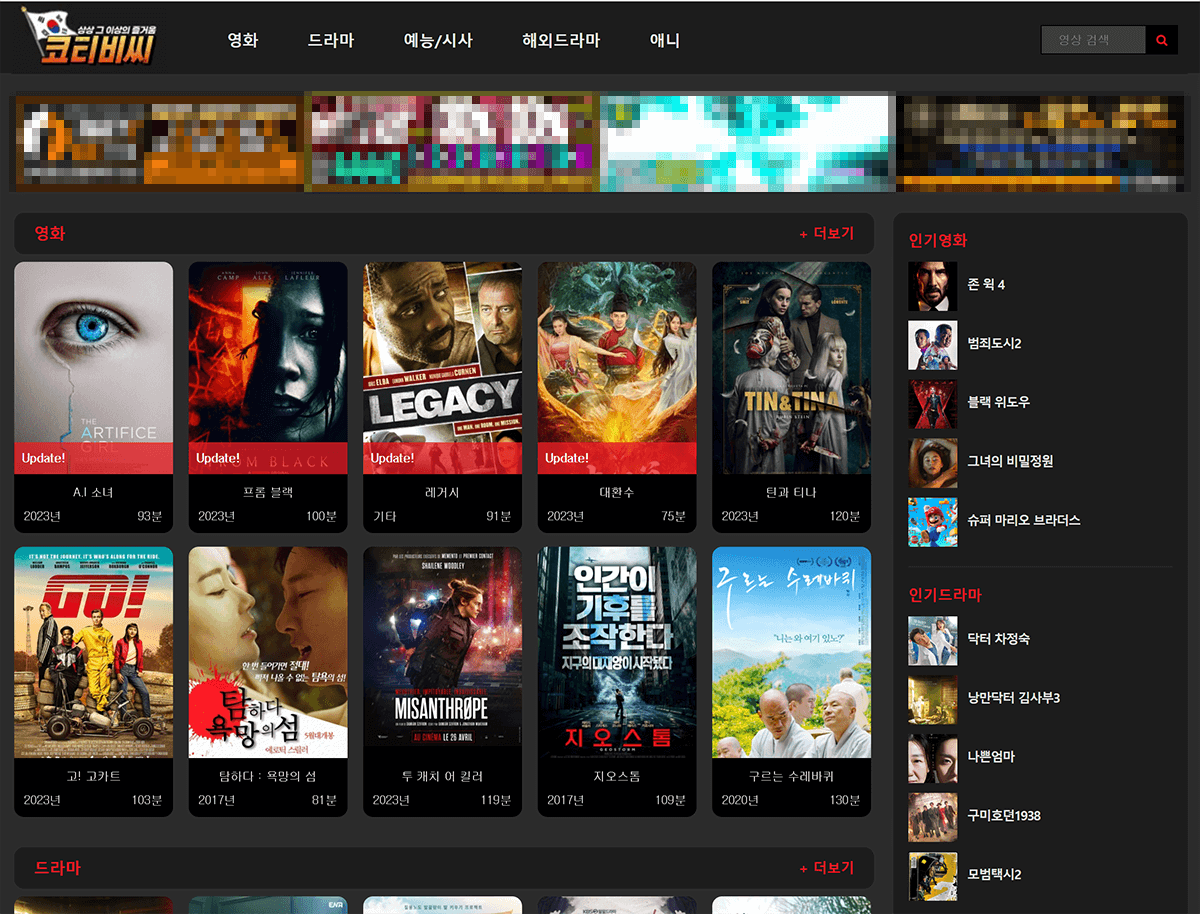Click the Tin & Tina poster
The image size is (1200, 914).
coord(791,367)
